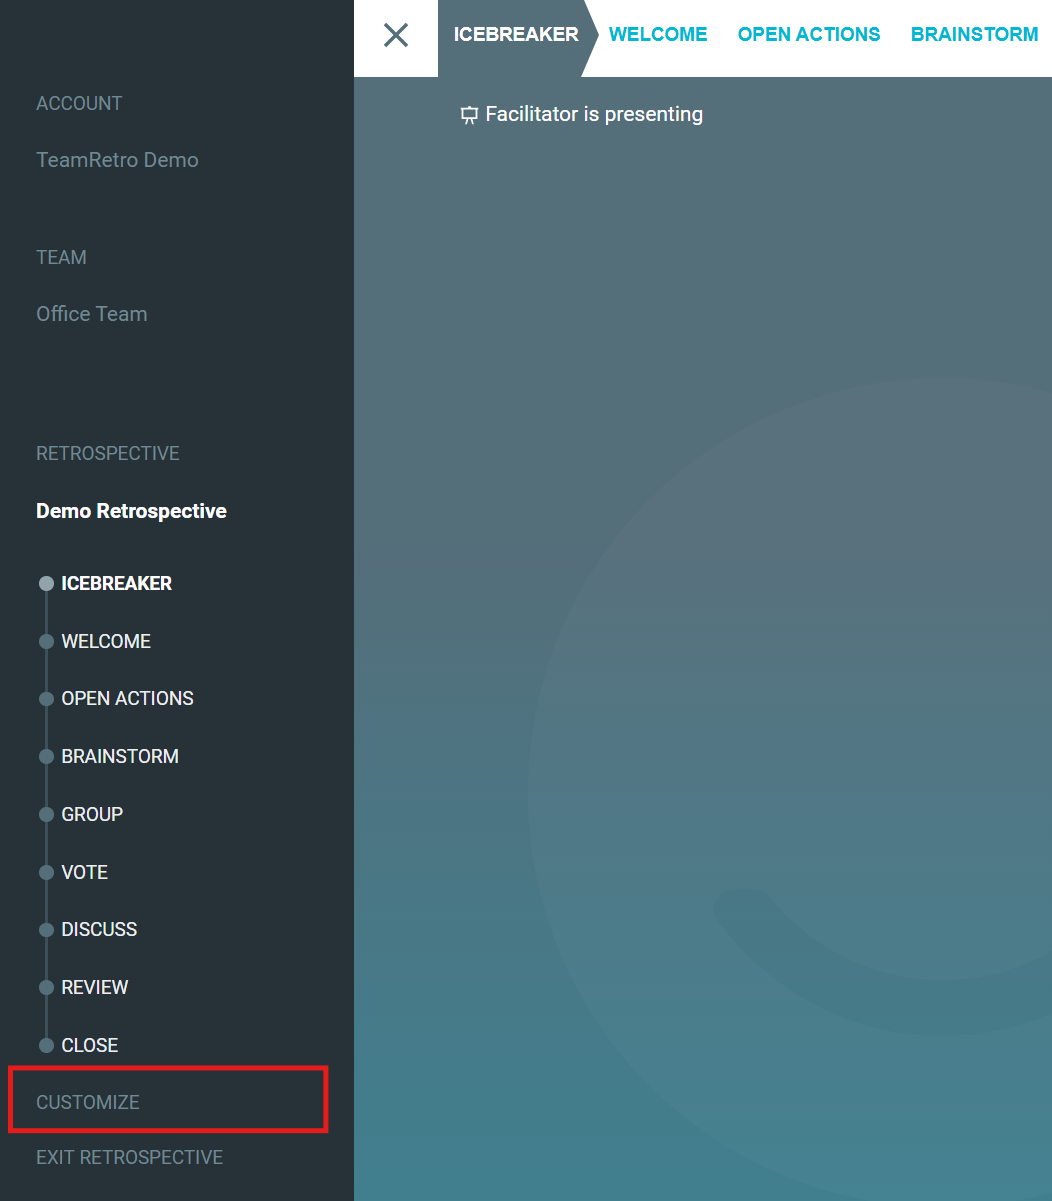Image resolution: width=1052 pixels, height=1201 pixels.
Task: Go to ICEBREAKER step in sidebar
Action: [x=116, y=583]
